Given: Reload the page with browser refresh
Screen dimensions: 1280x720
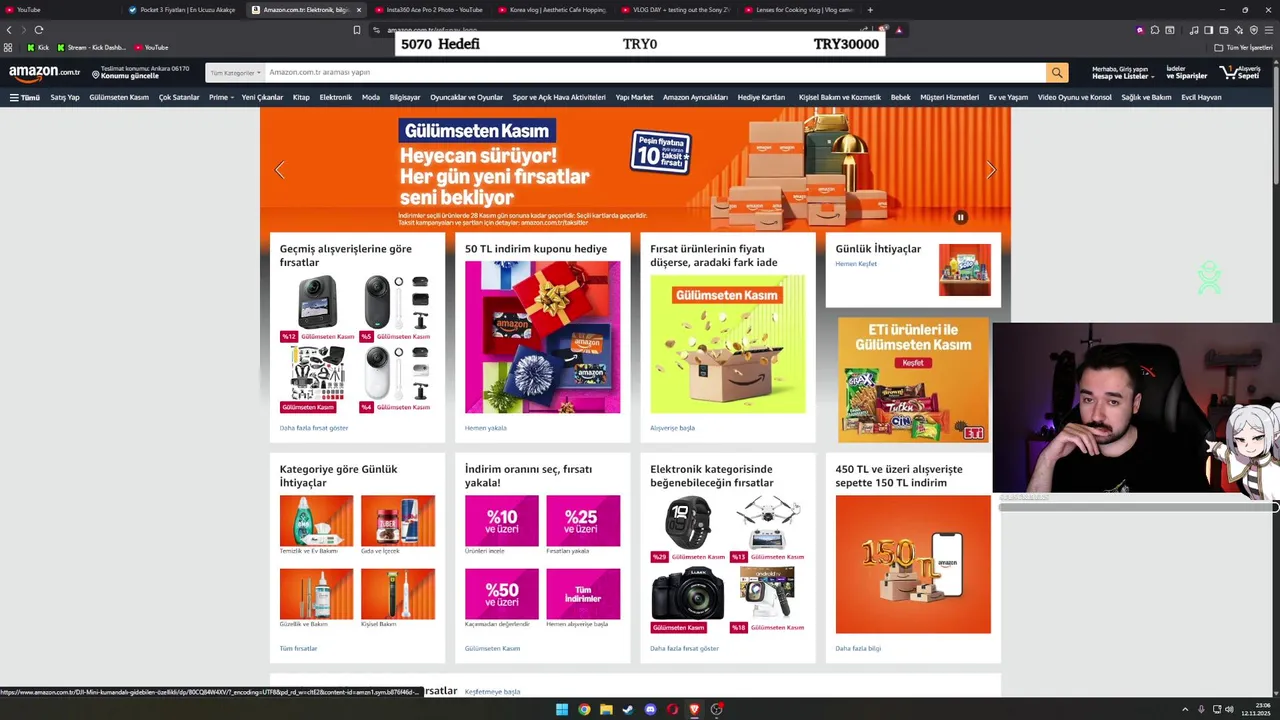Looking at the screenshot, I should pyautogui.click(x=39, y=30).
